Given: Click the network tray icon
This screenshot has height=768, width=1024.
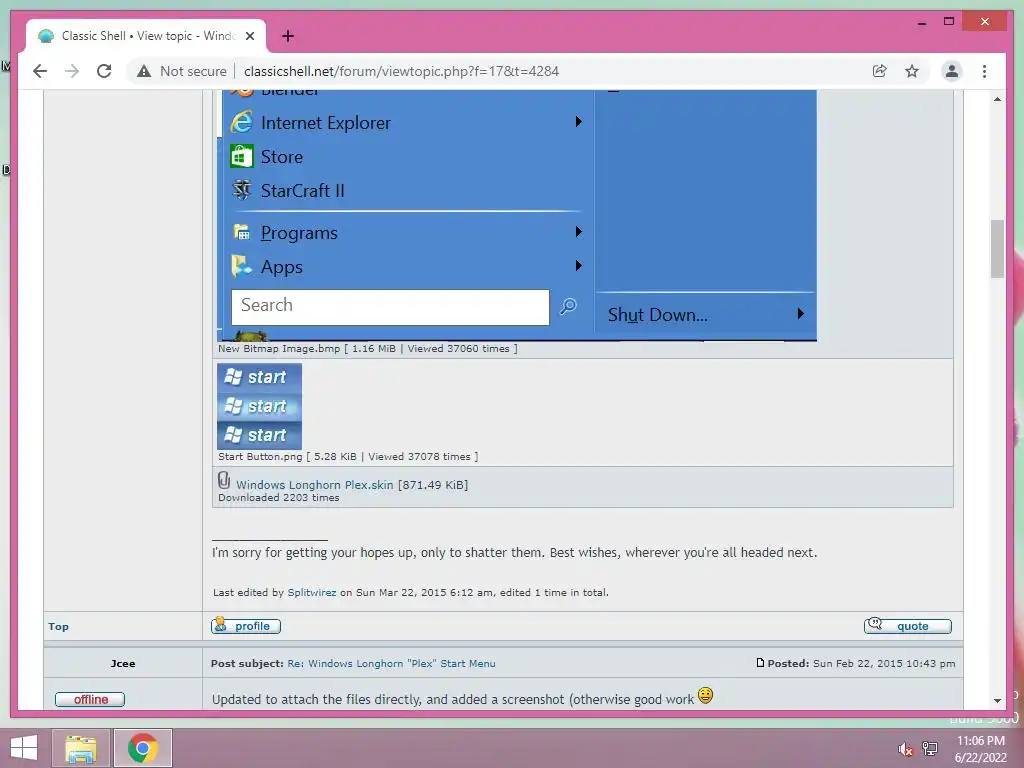Looking at the screenshot, I should (x=930, y=749).
